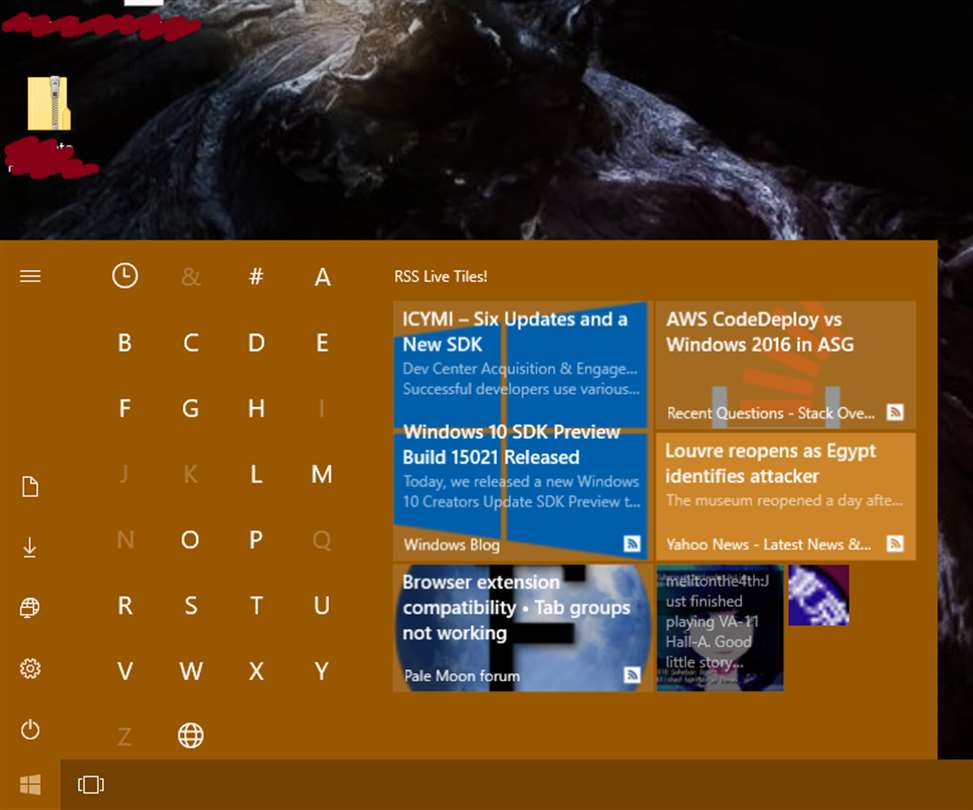Jump to apps starting with O
Image resolution: width=973 pixels, height=810 pixels.
tap(191, 540)
